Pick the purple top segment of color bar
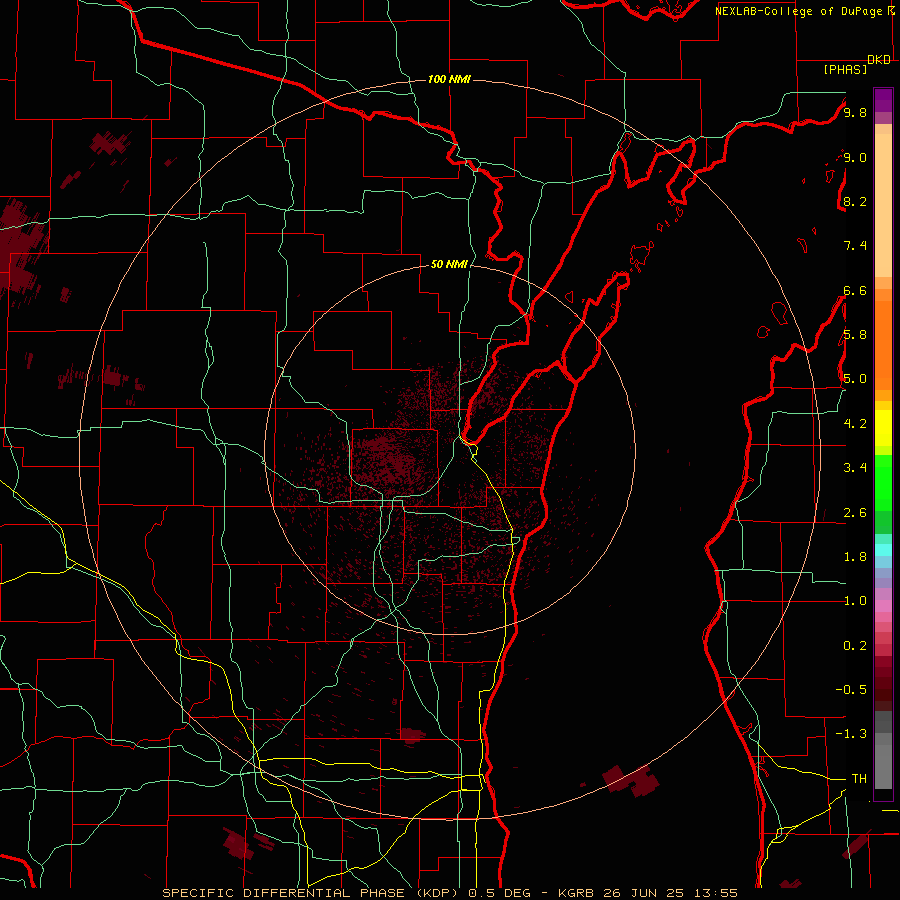The height and width of the screenshot is (900, 900). click(x=883, y=100)
